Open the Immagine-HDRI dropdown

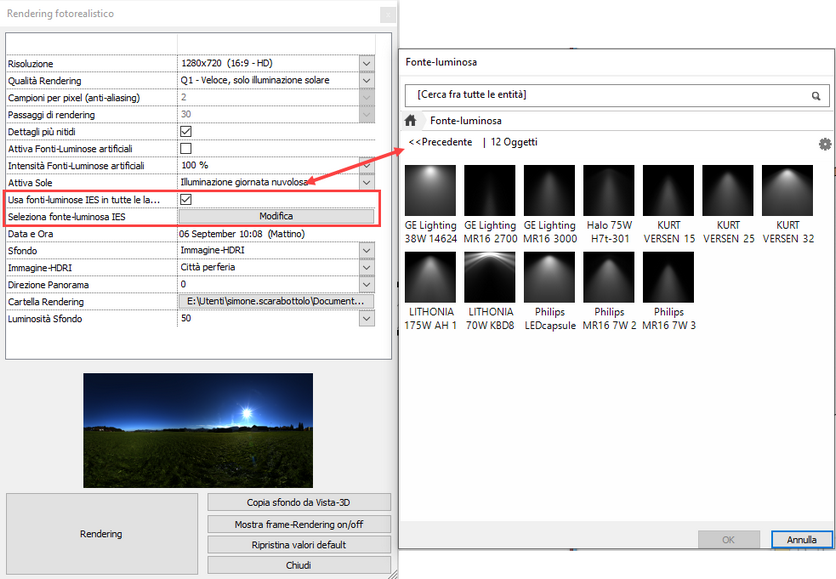coord(366,268)
